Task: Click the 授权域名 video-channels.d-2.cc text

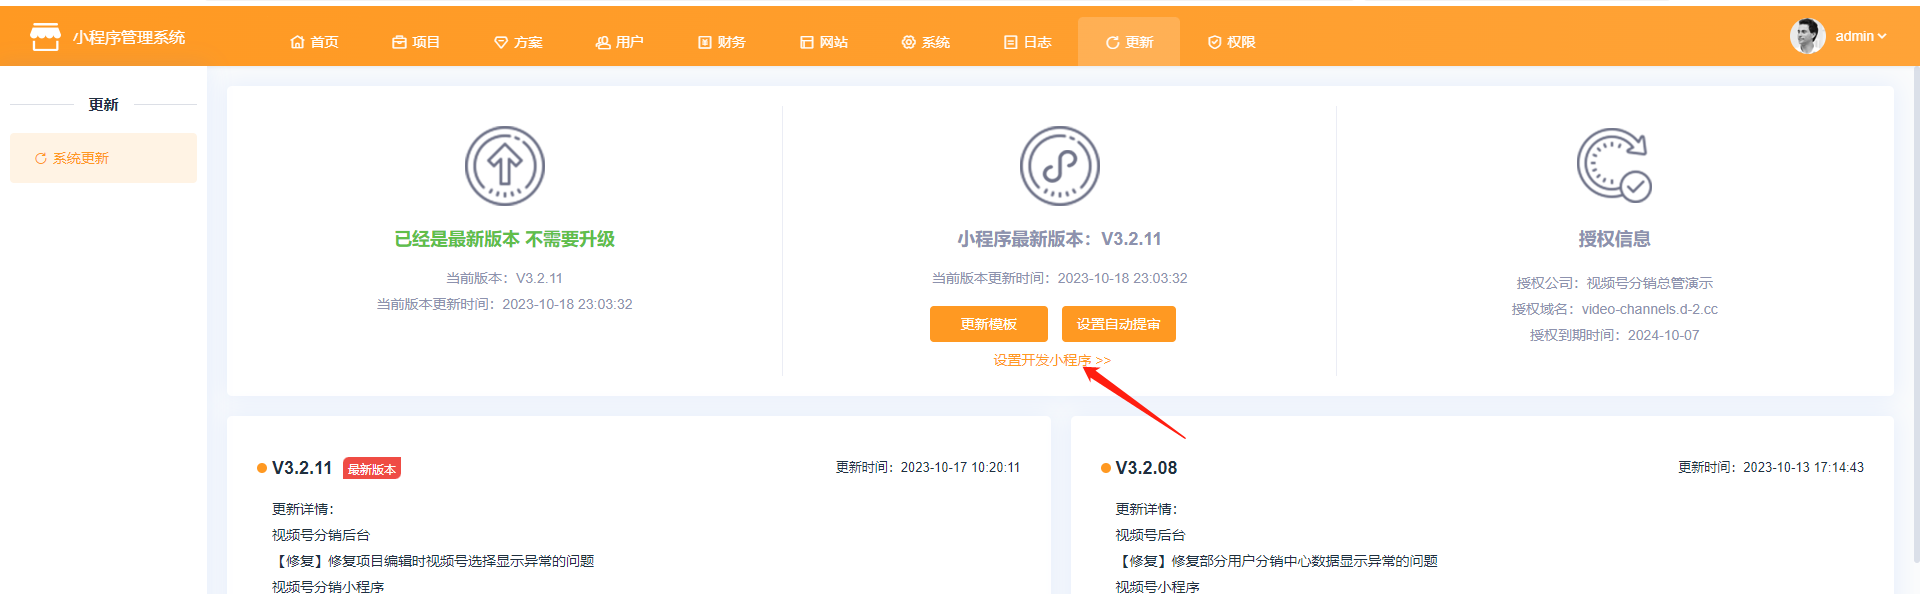Action: coord(1614,309)
